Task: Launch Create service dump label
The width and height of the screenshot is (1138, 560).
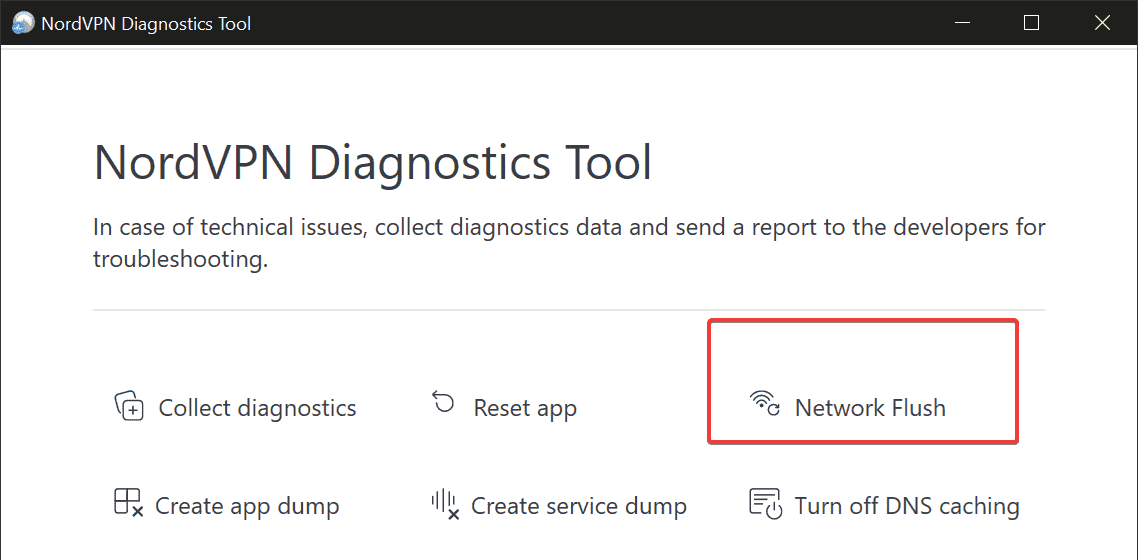Action: point(579,505)
